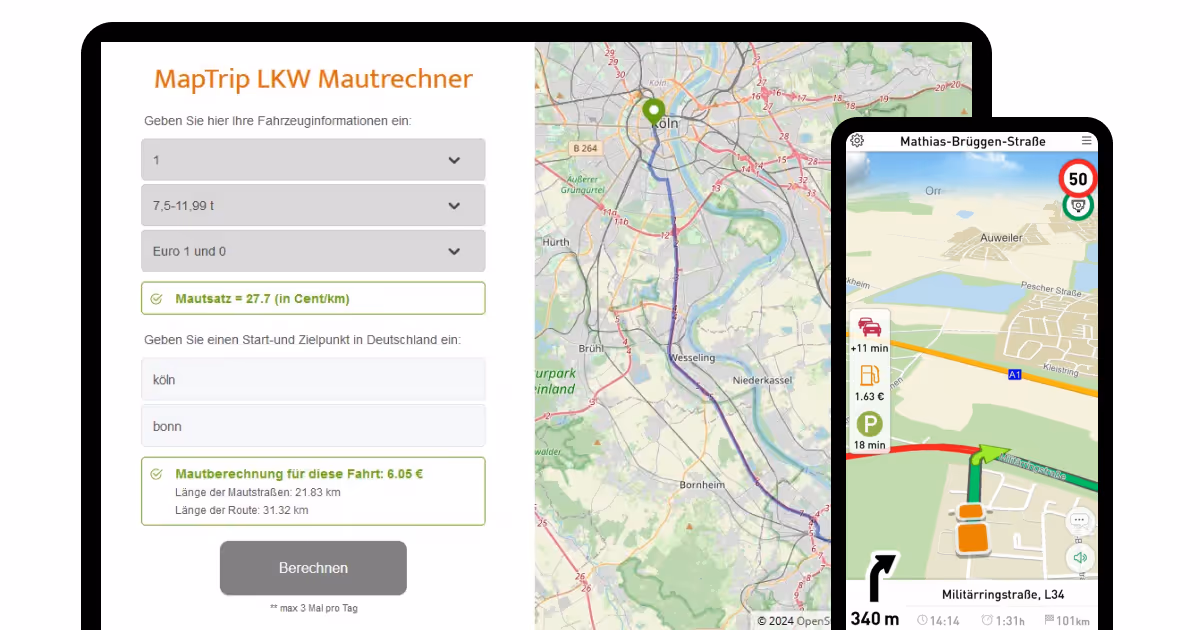Click the destination field containing bonn
Viewport: 1200px width, 630px height.
click(313, 426)
